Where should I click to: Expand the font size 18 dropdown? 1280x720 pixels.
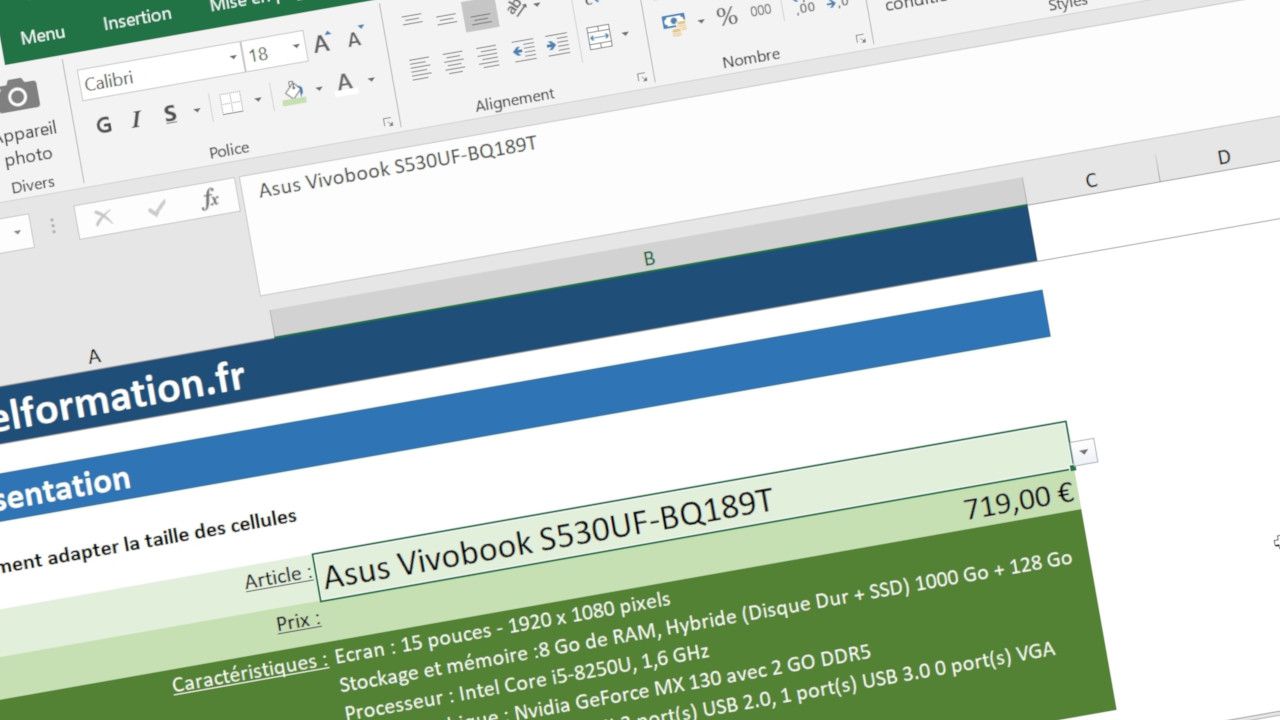pos(297,47)
